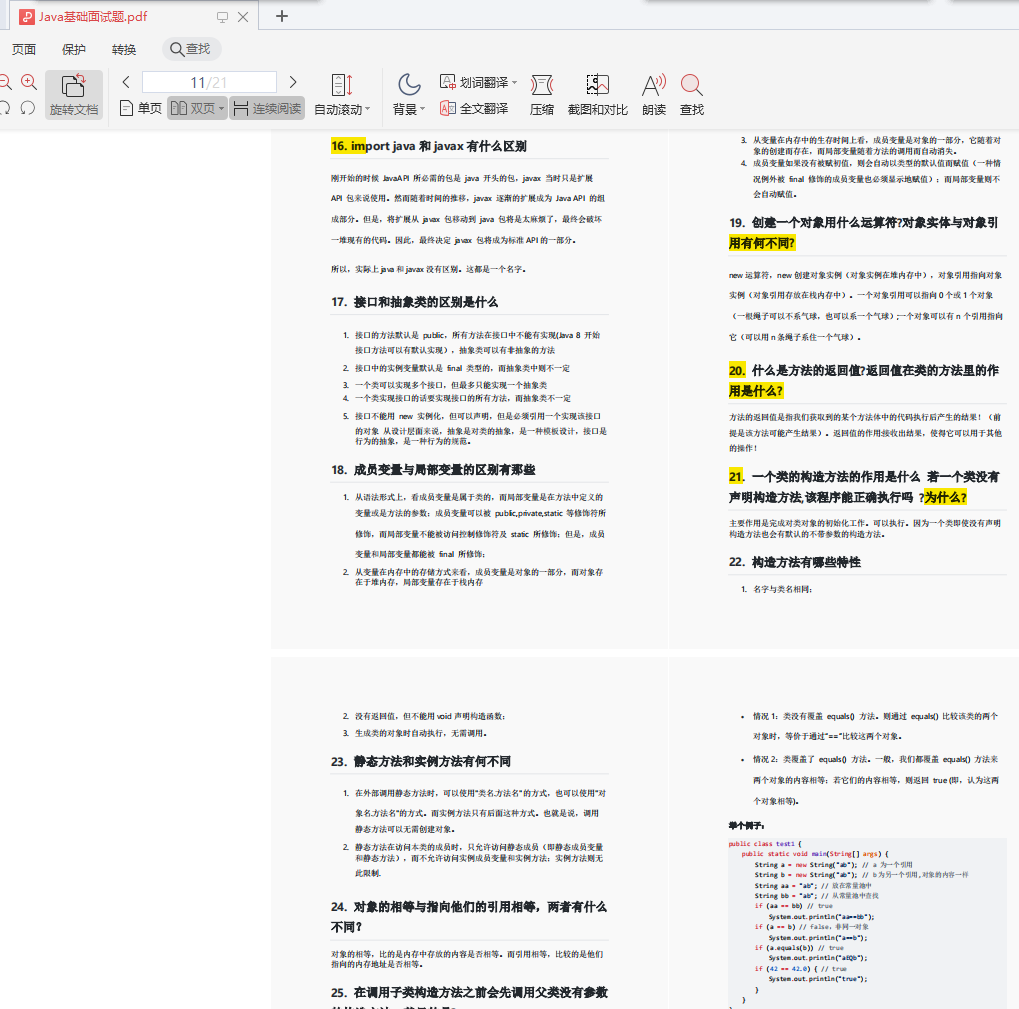The image size is (1019, 1009).
Task: Expand the 背景 dropdown arrow
Action: [x=422, y=109]
